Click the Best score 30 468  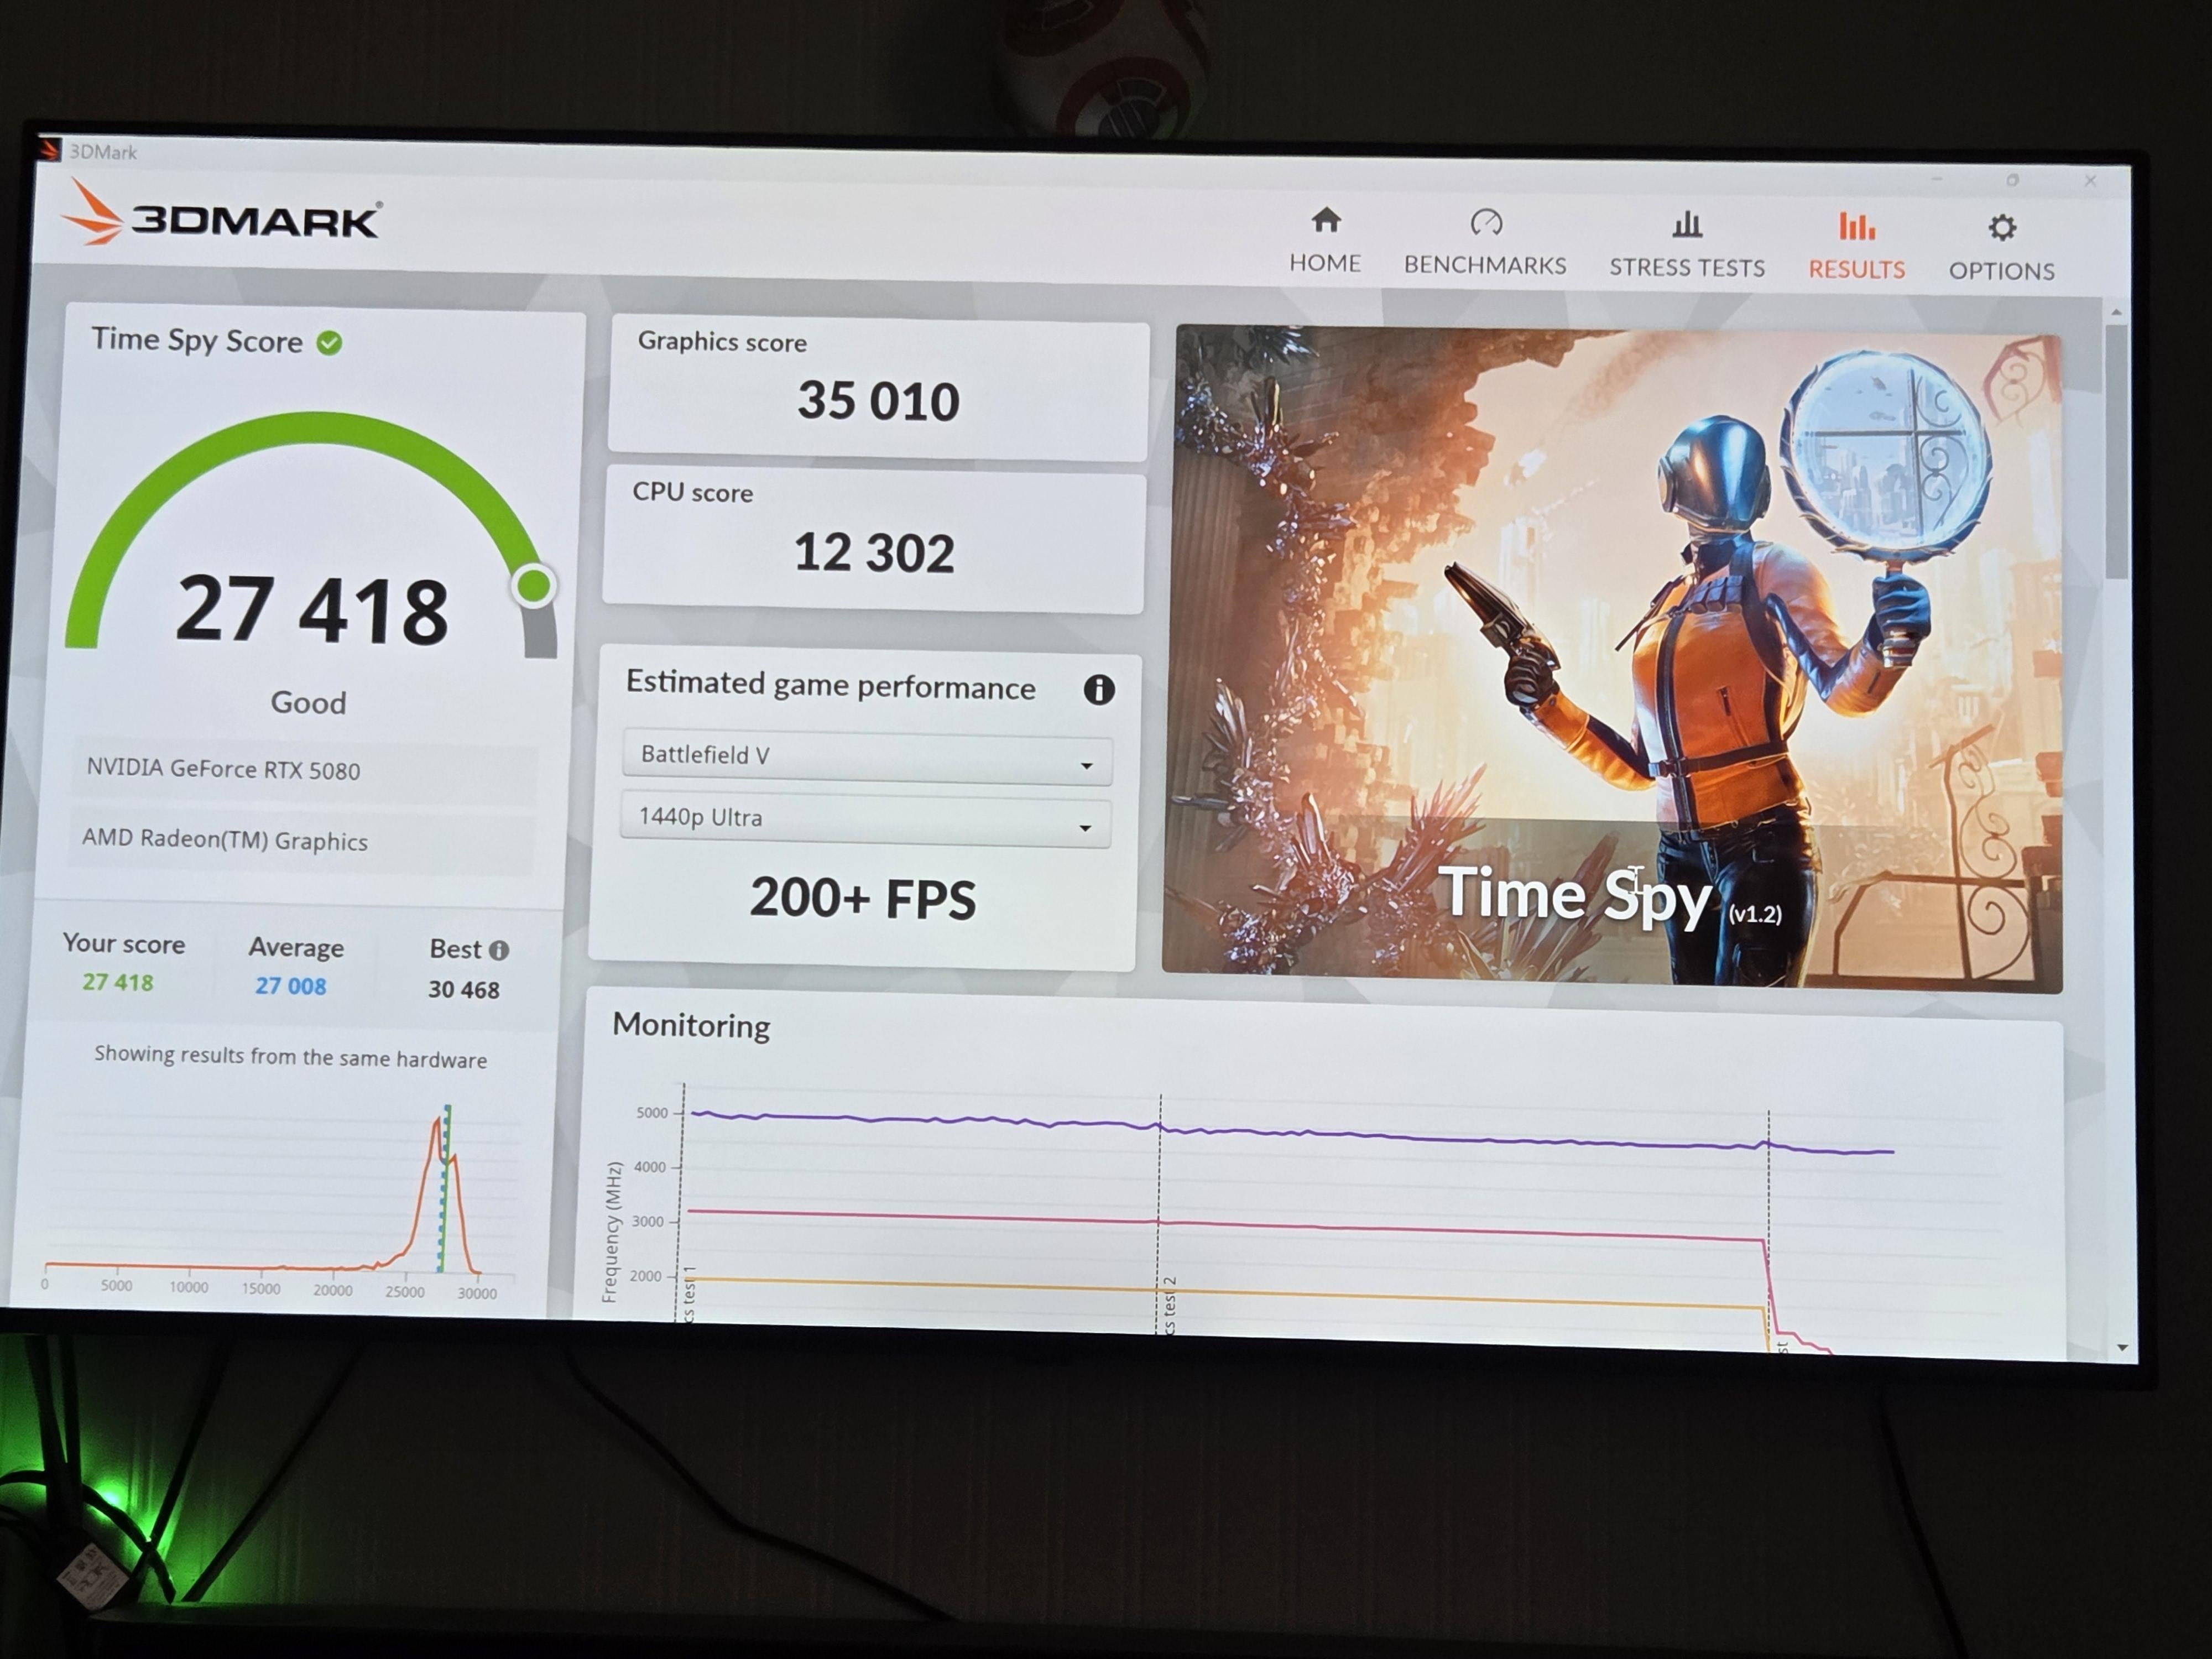pos(463,990)
